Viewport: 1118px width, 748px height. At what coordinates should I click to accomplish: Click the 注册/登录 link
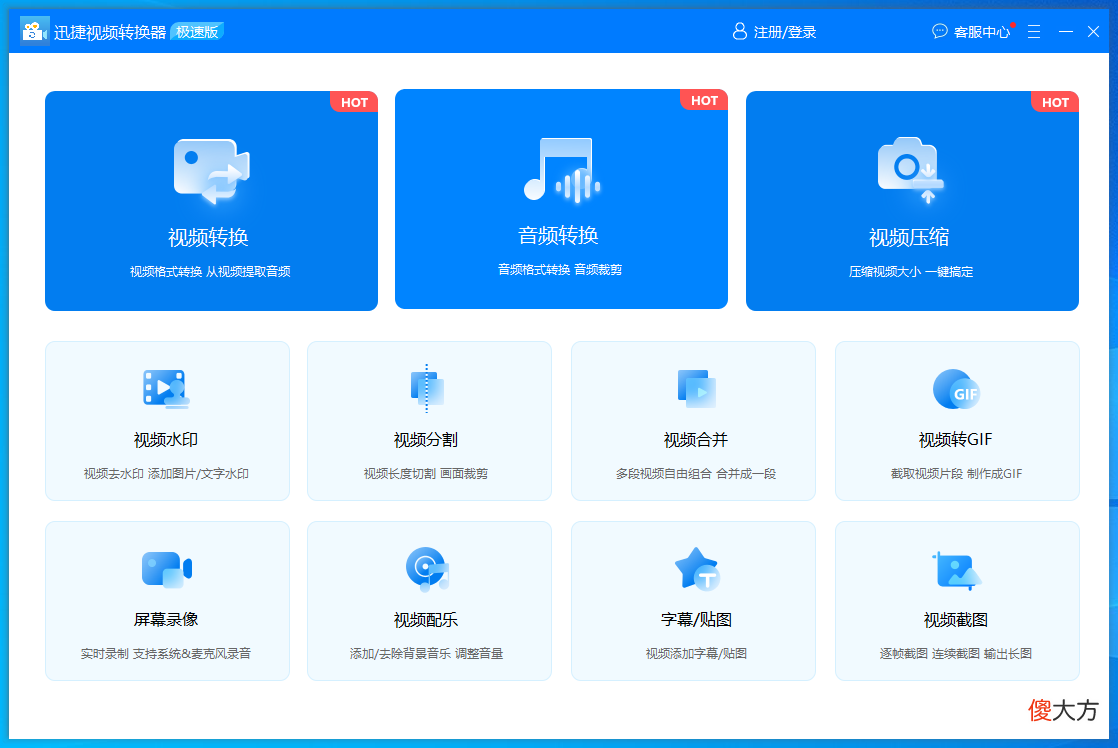[784, 32]
